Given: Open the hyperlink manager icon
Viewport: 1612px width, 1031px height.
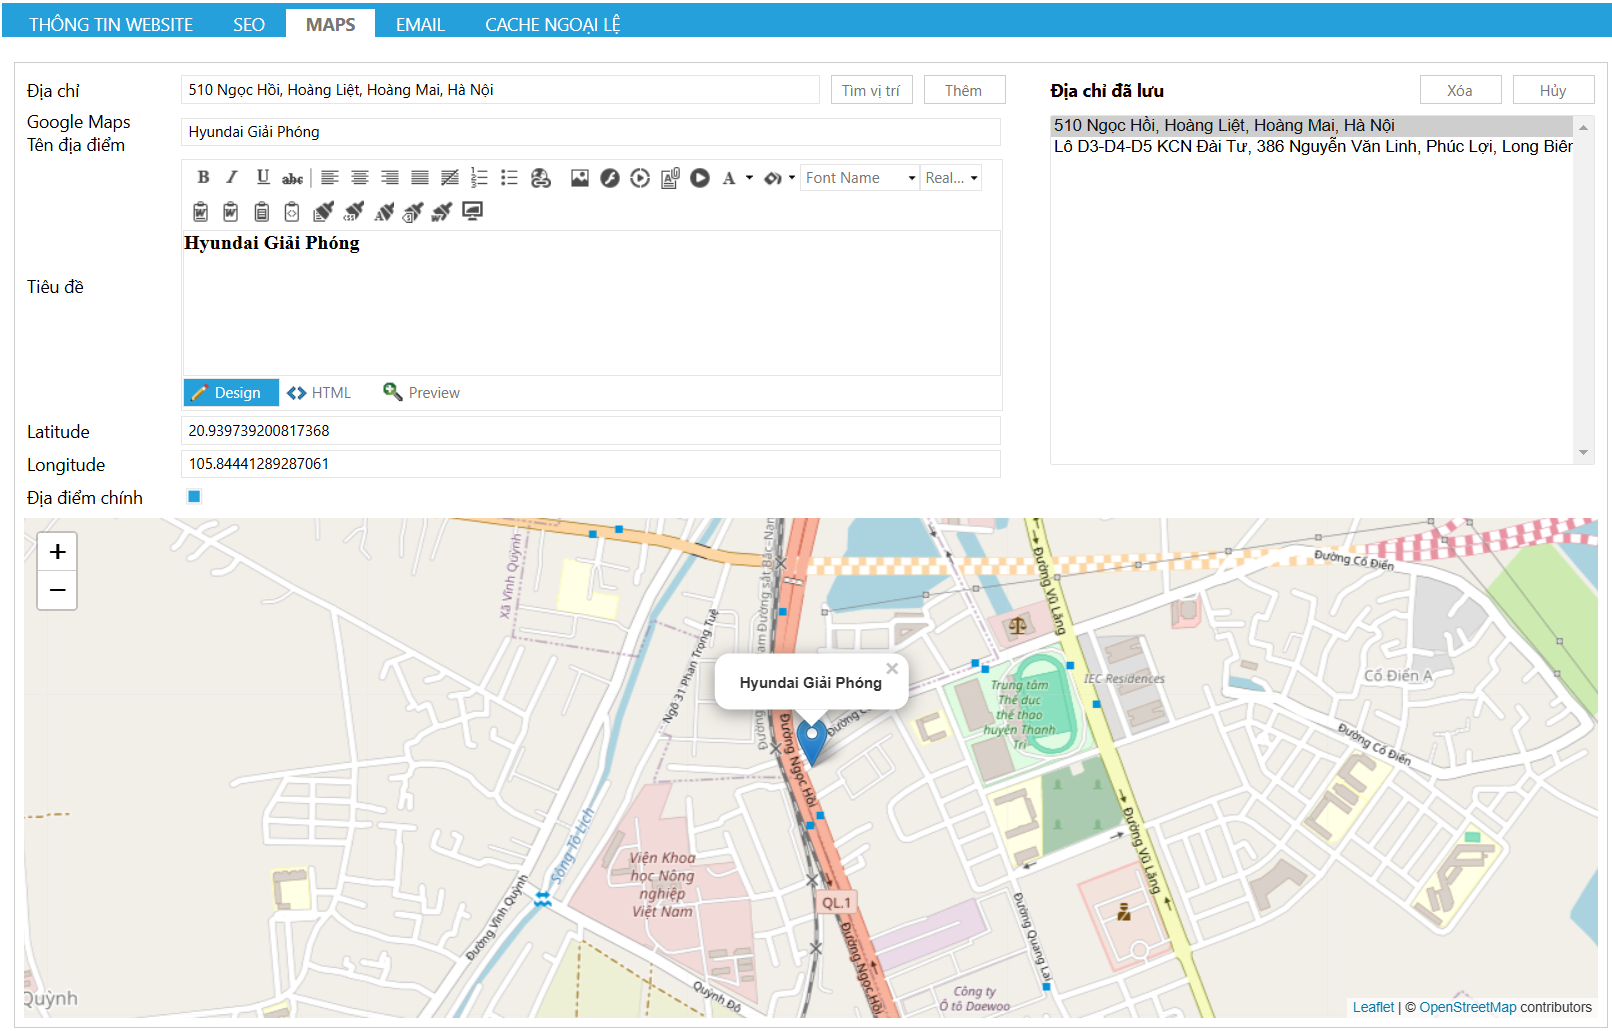Looking at the screenshot, I should click(540, 178).
